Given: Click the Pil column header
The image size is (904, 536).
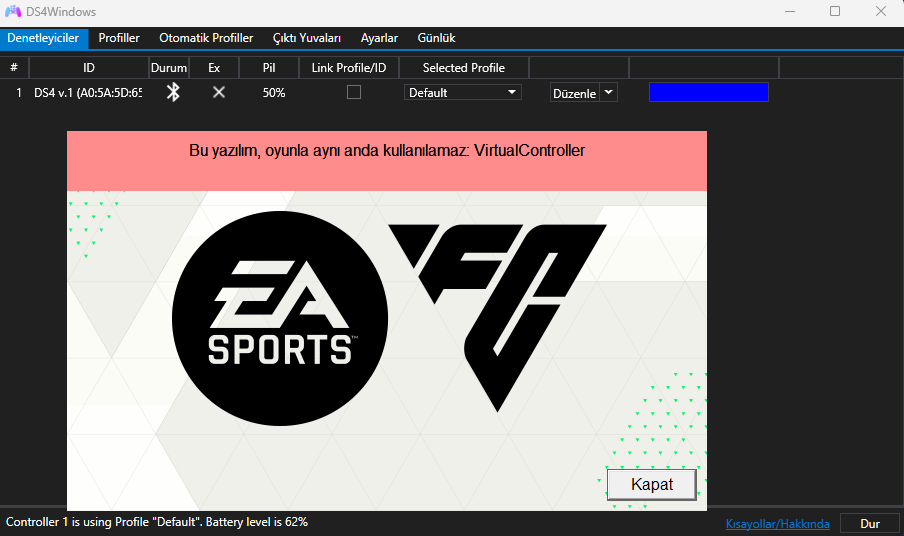Looking at the screenshot, I should point(269,67).
